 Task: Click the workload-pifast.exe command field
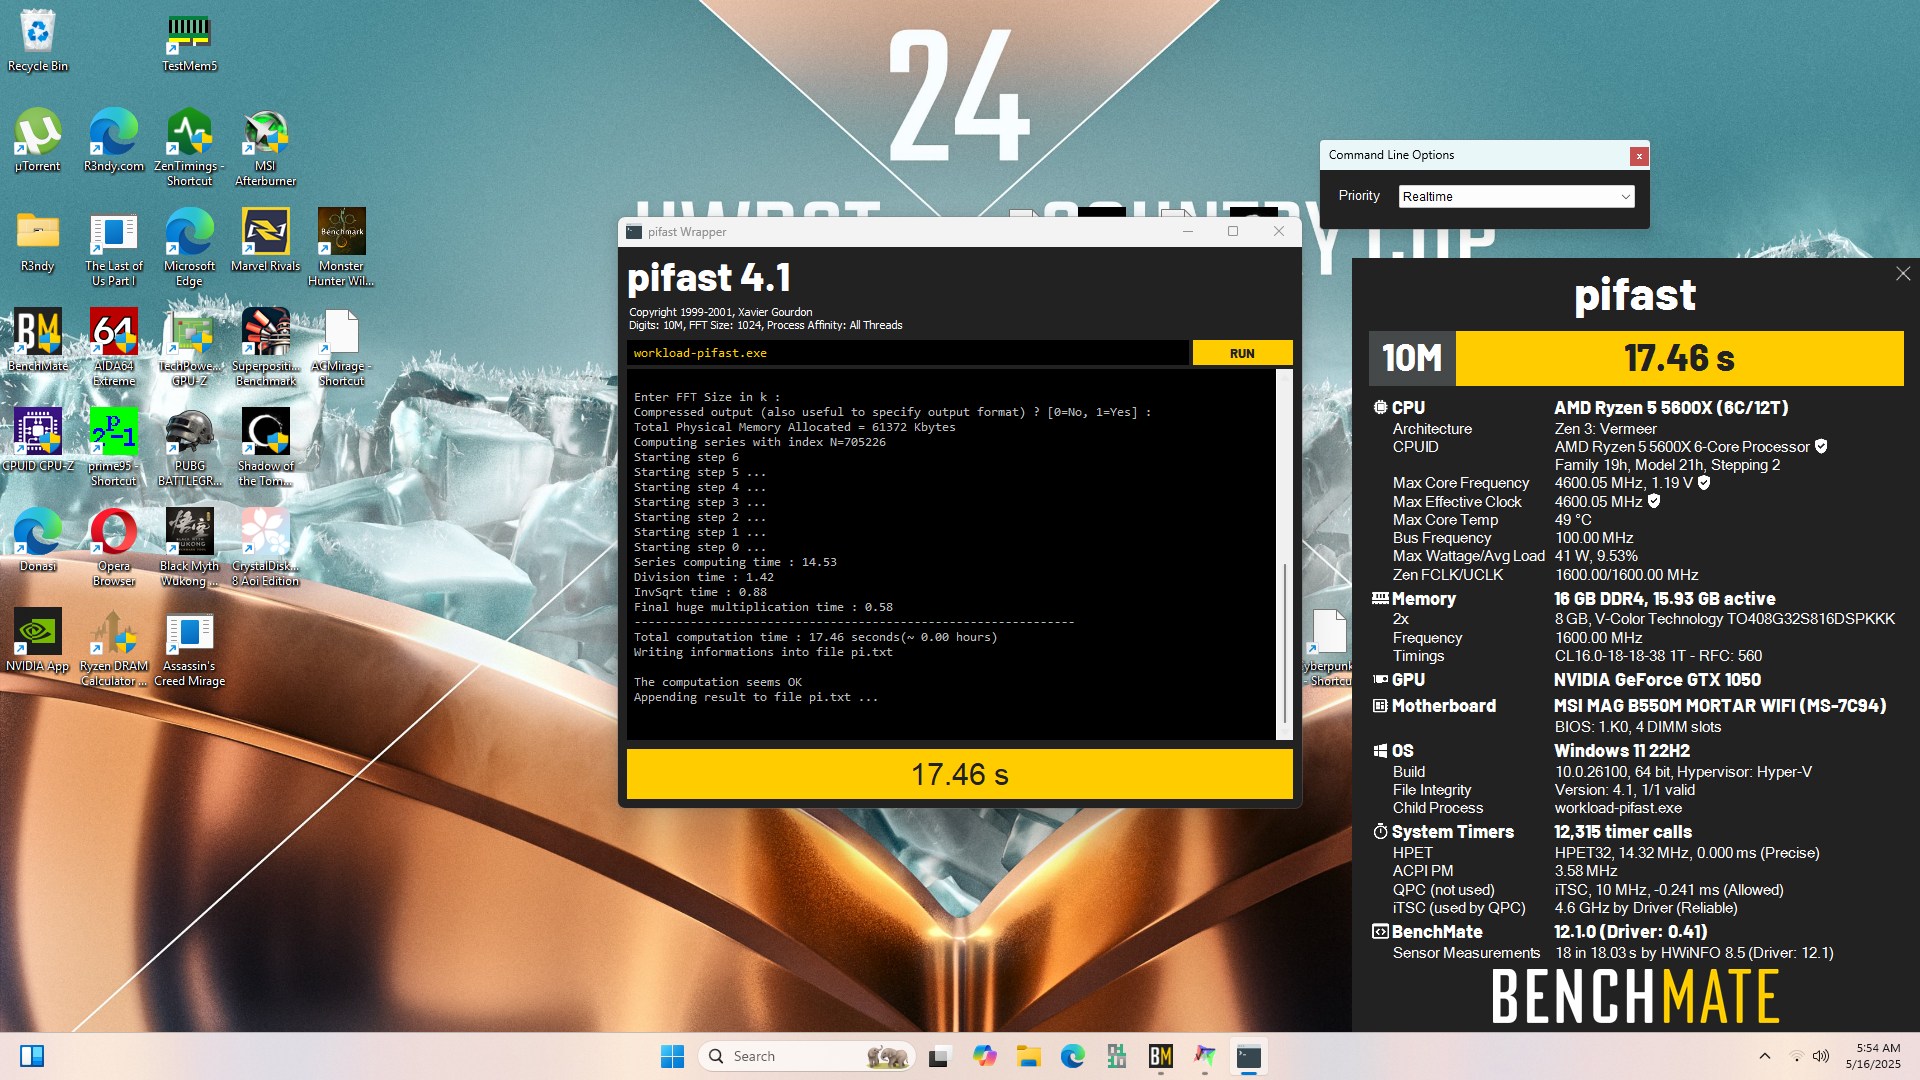coord(908,353)
